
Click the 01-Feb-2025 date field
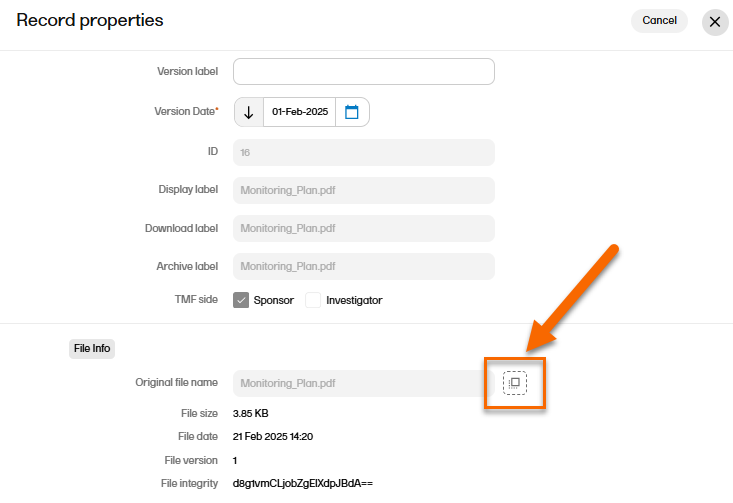pyautogui.click(x=300, y=112)
